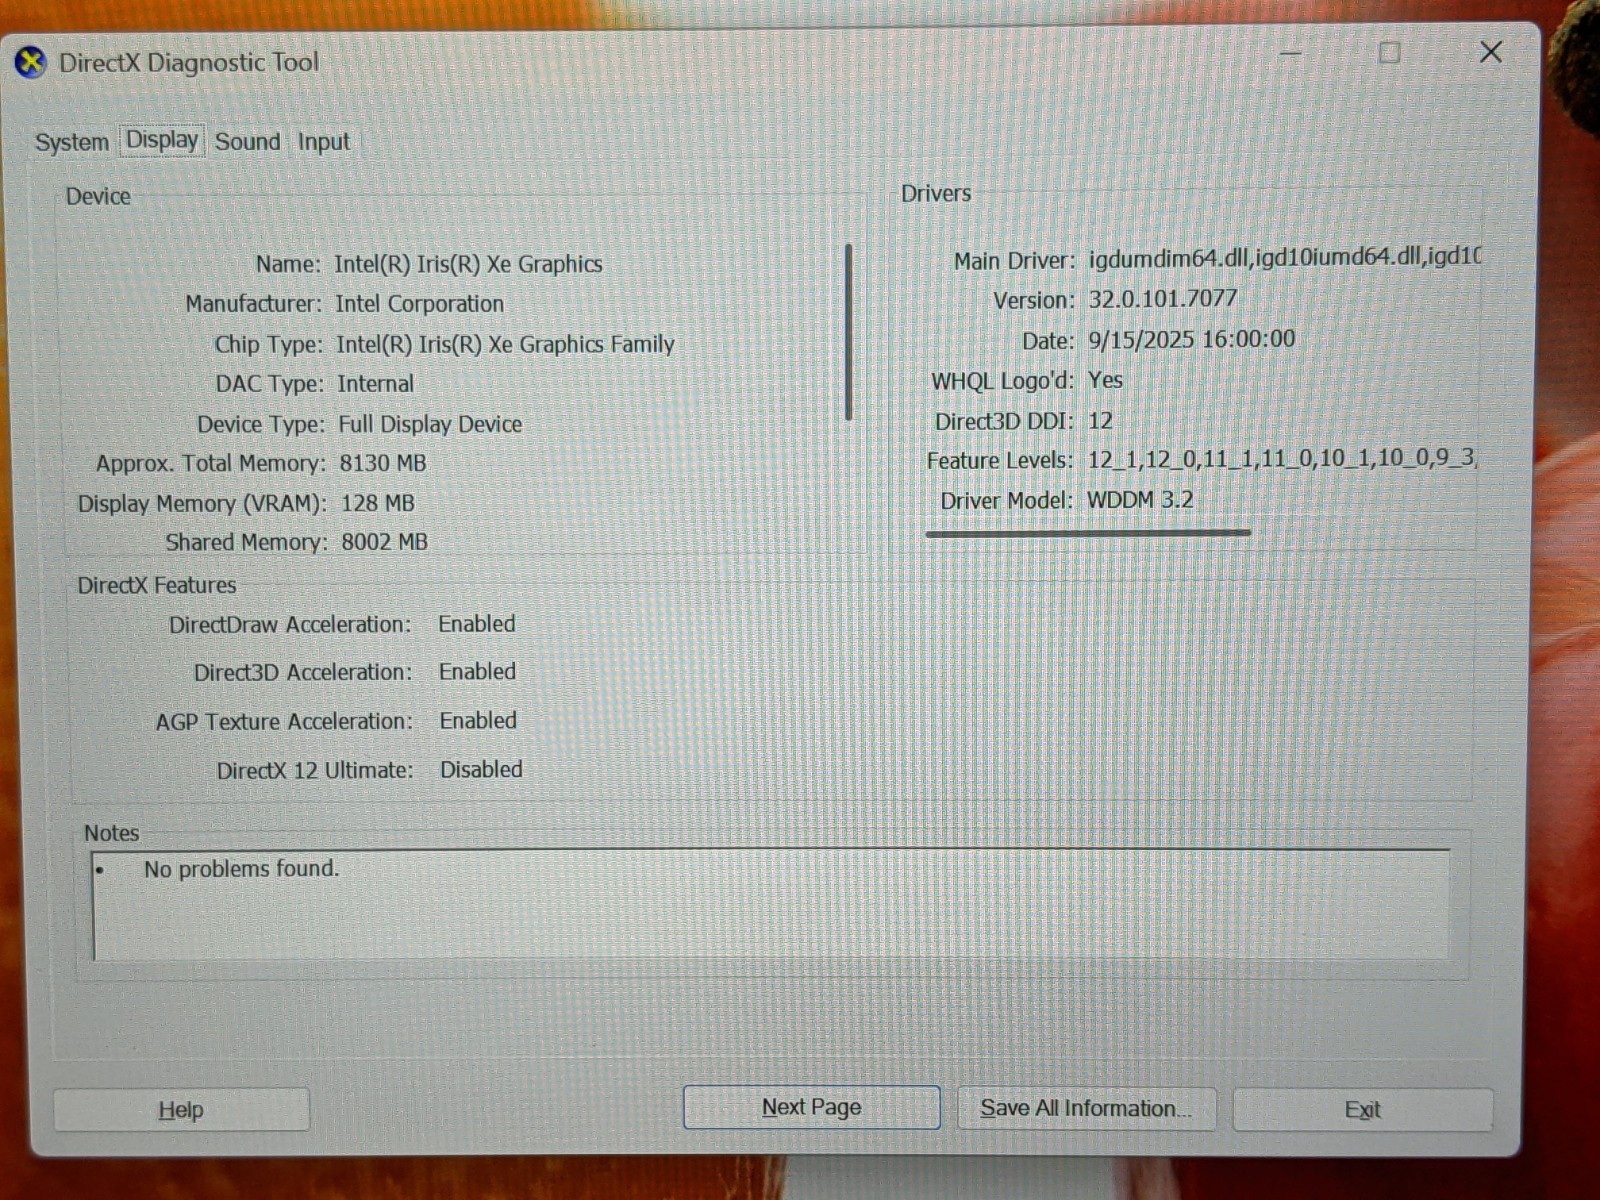Switch to the System tab
Viewport: 1600px width, 1200px height.
tap(72, 142)
